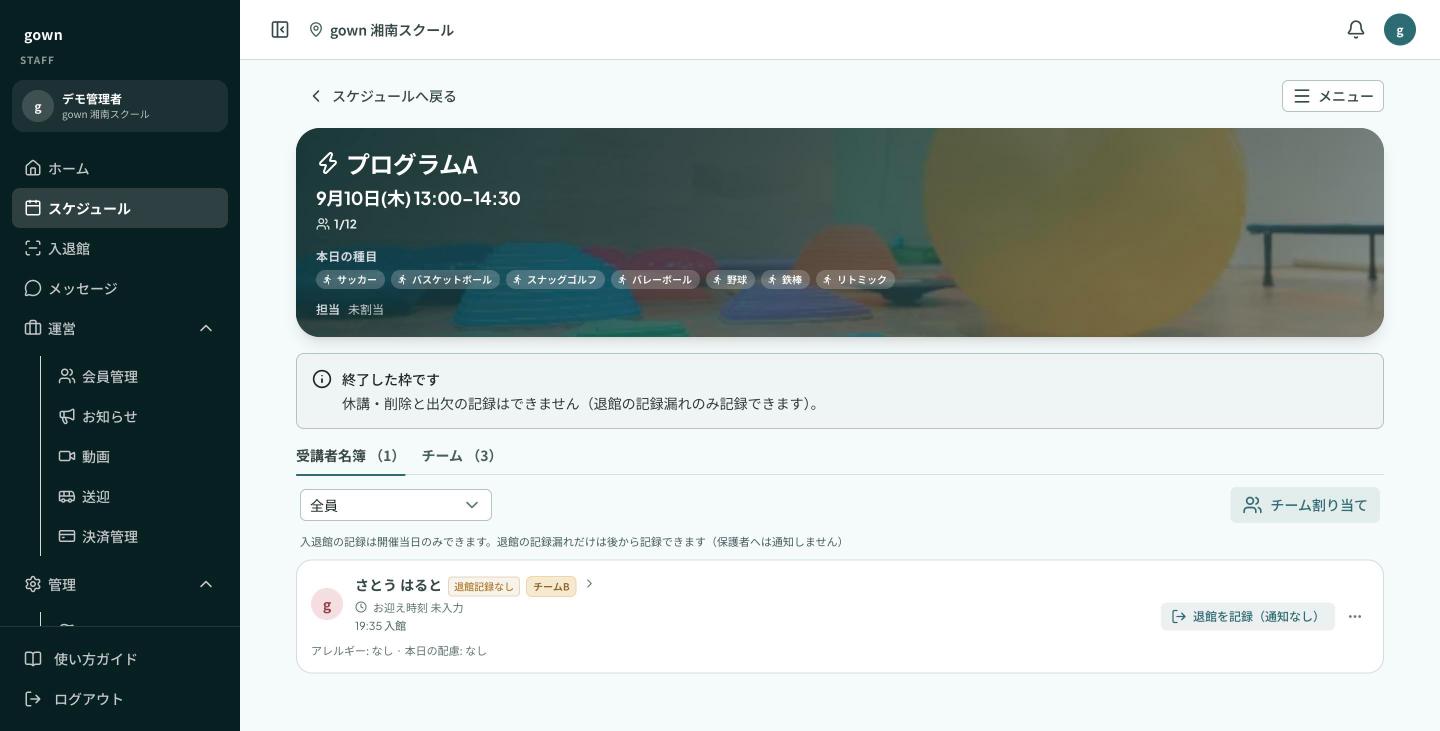Click the リトミック activity tag

click(x=855, y=280)
